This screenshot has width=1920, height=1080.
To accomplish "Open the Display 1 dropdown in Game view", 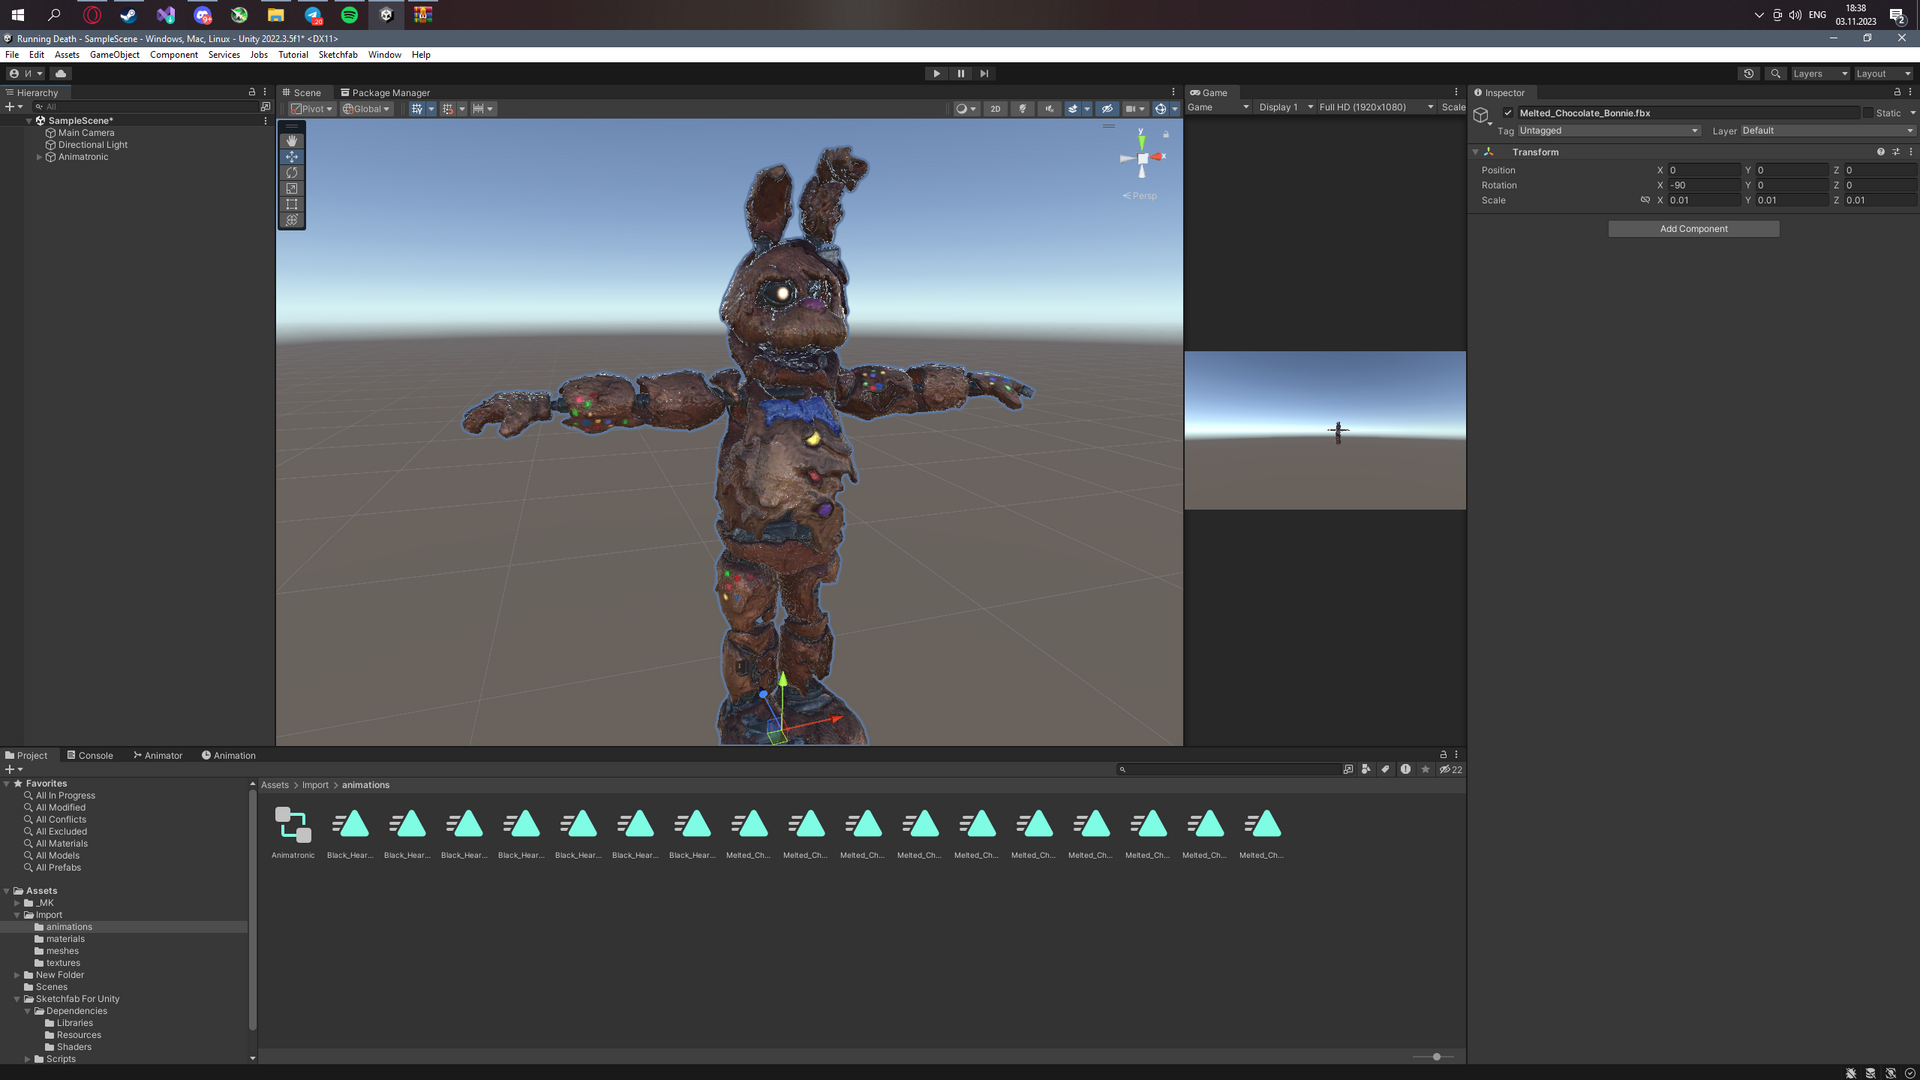I will (x=1285, y=107).
